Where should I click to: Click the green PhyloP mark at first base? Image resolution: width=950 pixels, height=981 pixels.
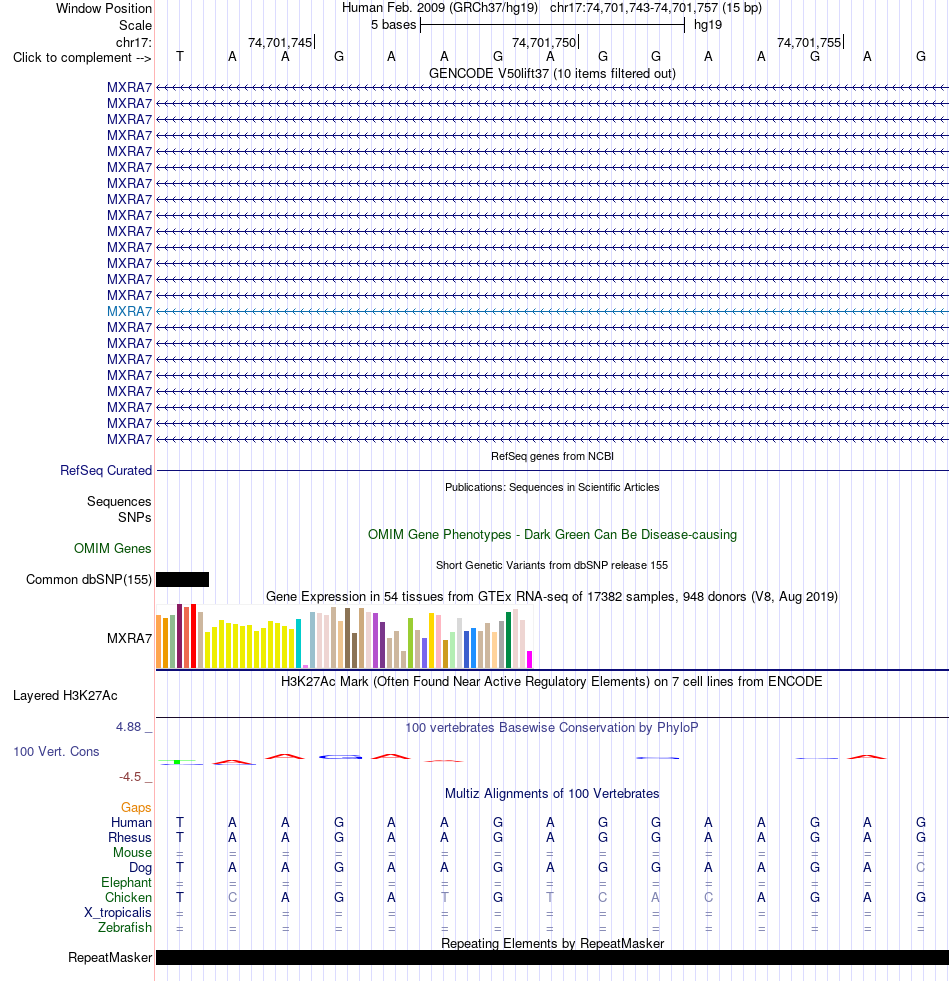[177, 762]
